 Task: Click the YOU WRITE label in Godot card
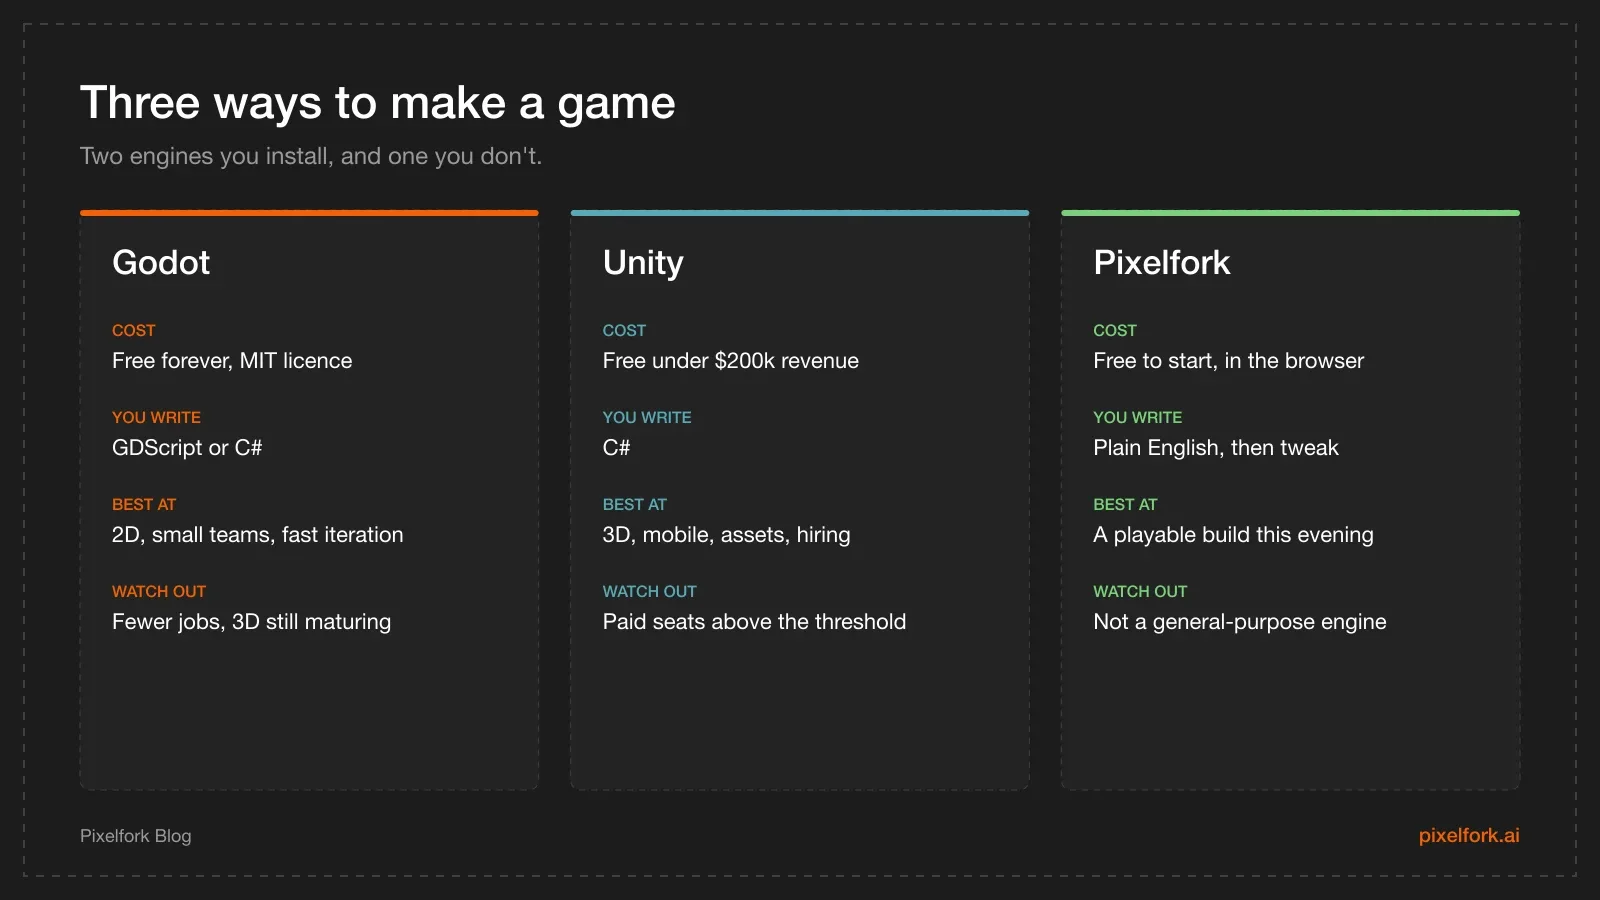tap(157, 418)
